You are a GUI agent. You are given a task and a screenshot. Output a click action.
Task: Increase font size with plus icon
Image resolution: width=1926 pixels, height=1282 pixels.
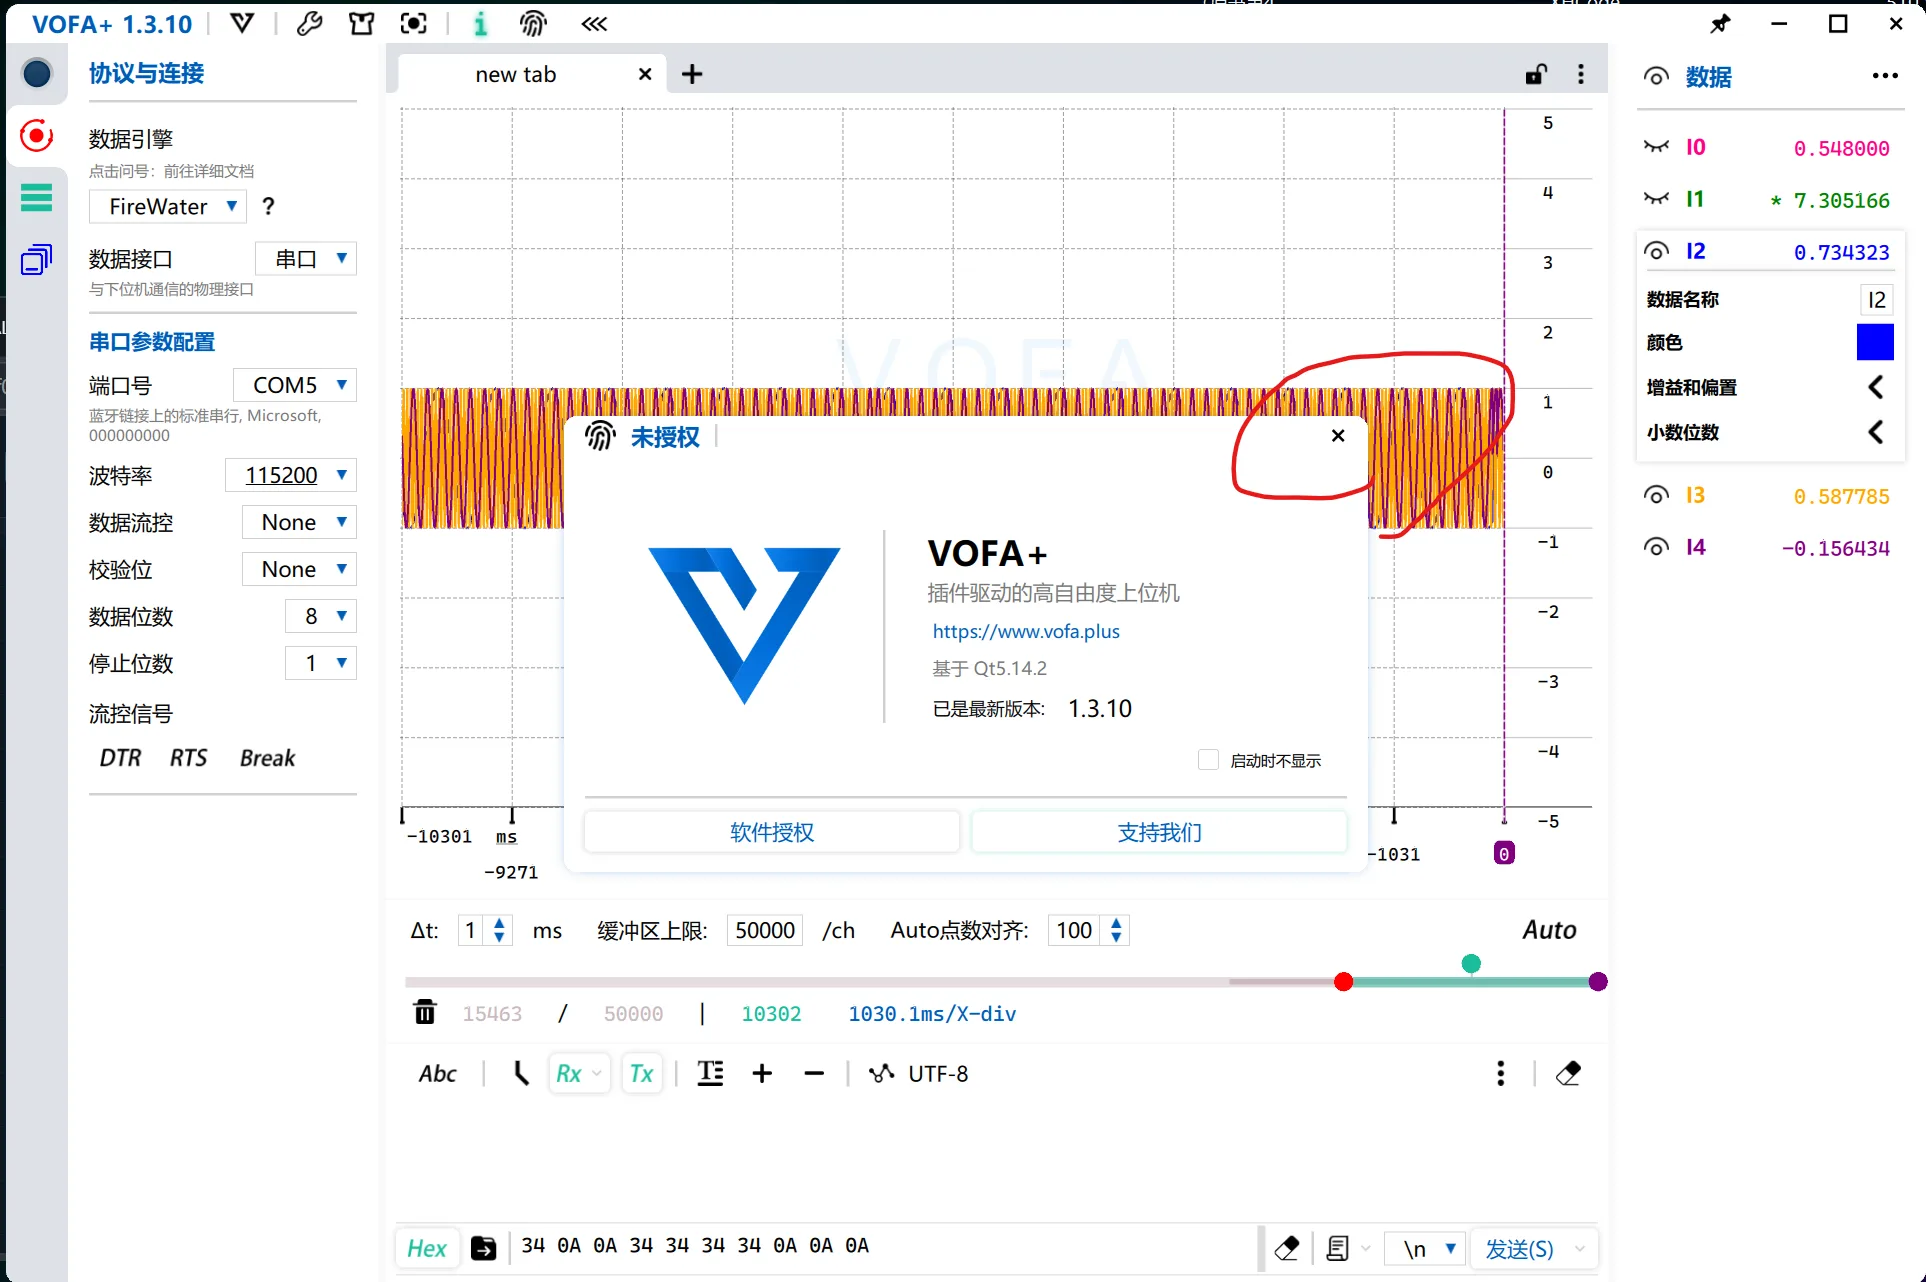tap(762, 1073)
